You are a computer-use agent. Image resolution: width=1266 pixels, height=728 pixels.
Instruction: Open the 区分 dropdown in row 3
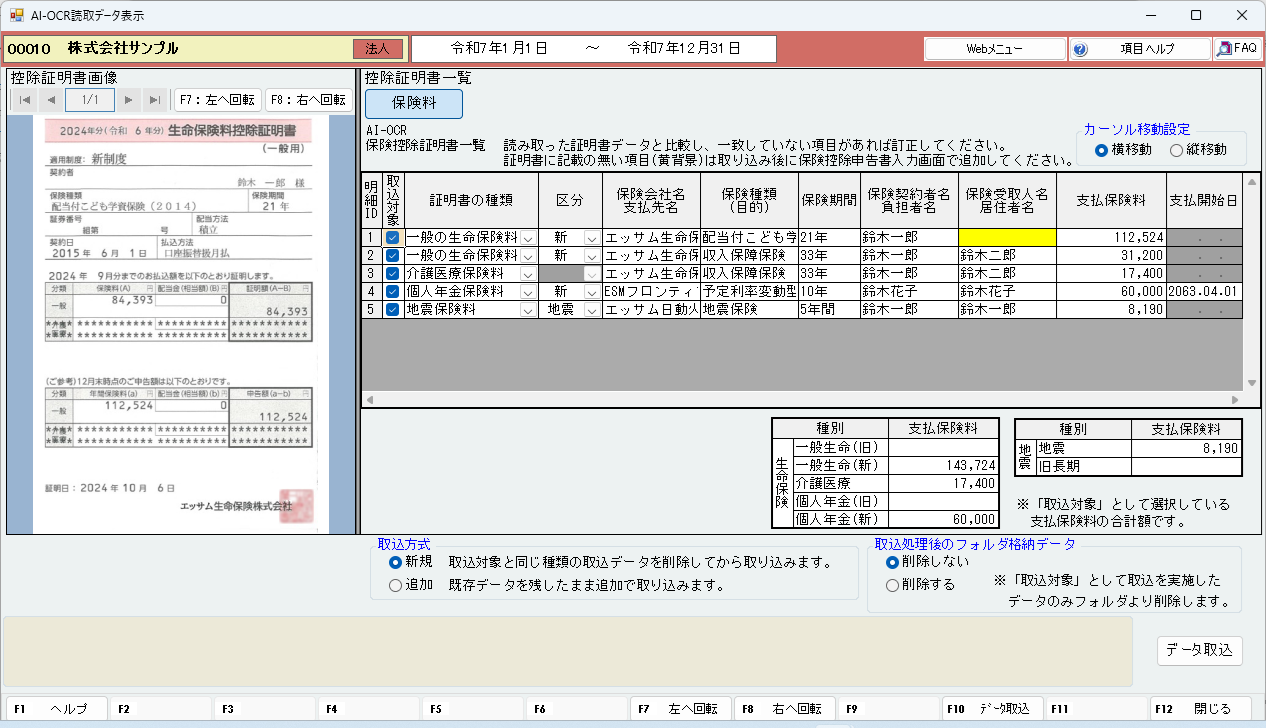(591, 274)
